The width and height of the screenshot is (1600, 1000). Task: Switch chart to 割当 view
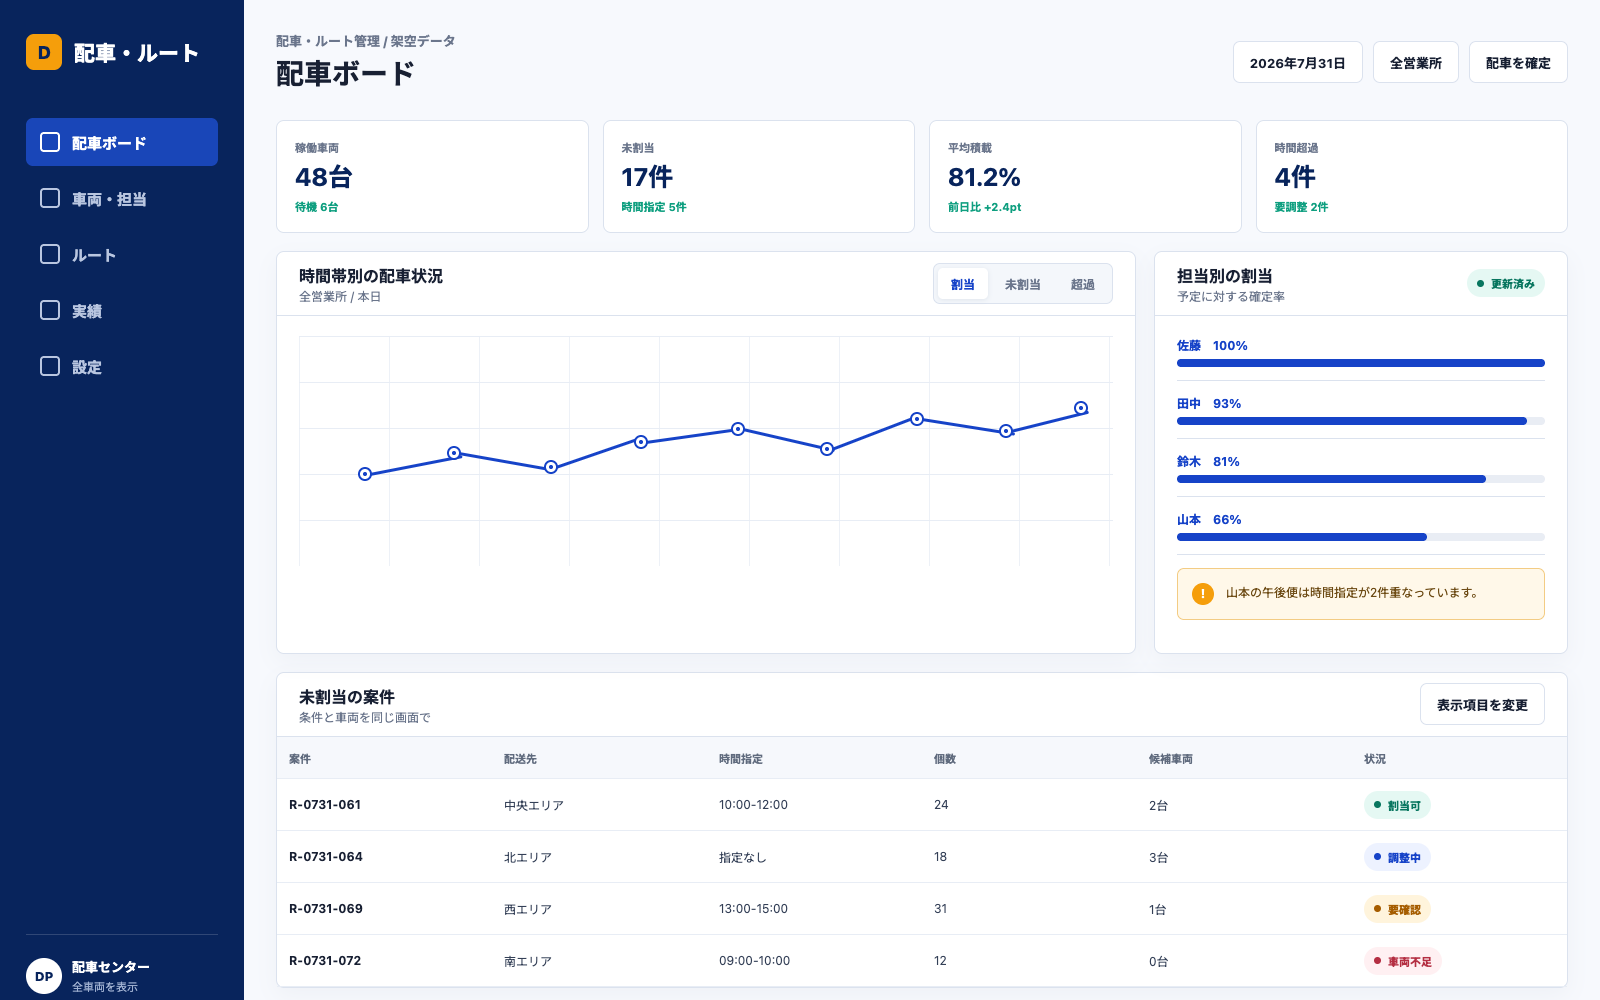pos(963,284)
